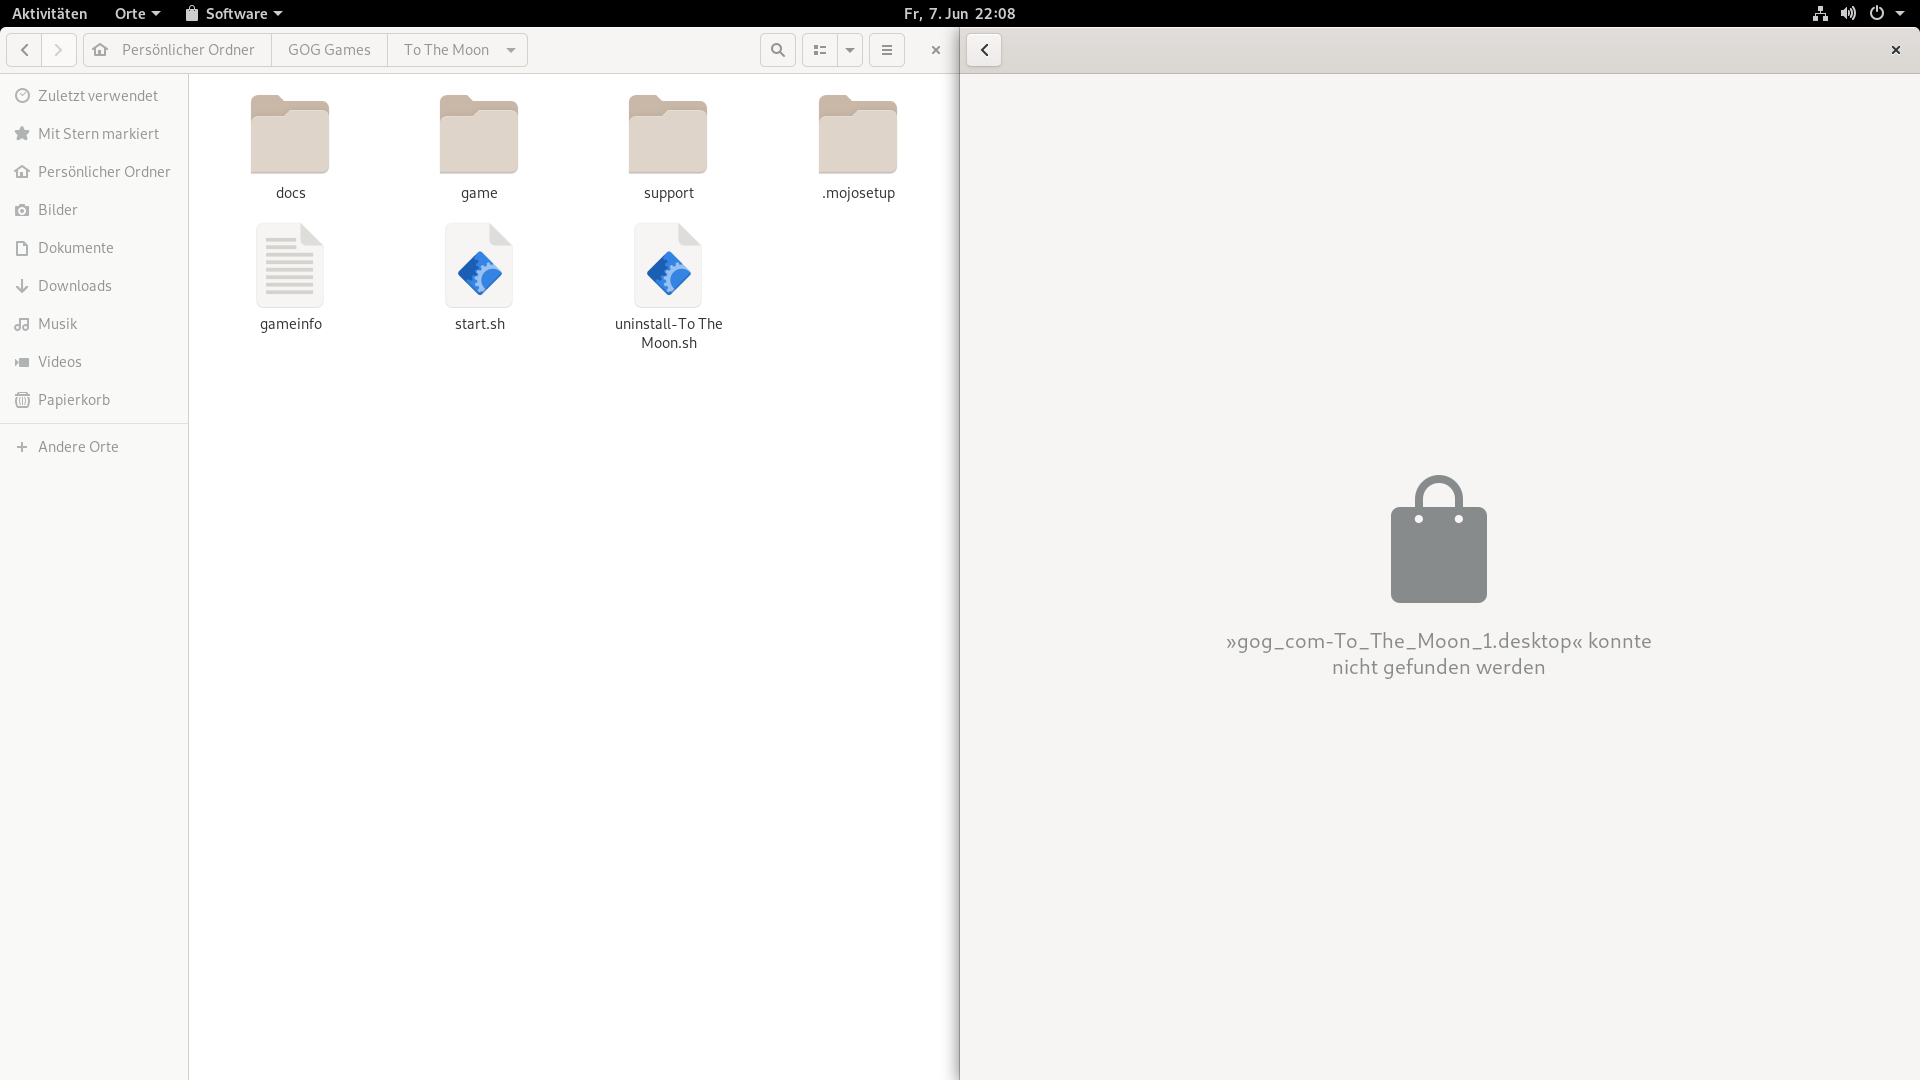Open the hamburger menu button
The width and height of the screenshot is (1920, 1080).
pos(886,50)
